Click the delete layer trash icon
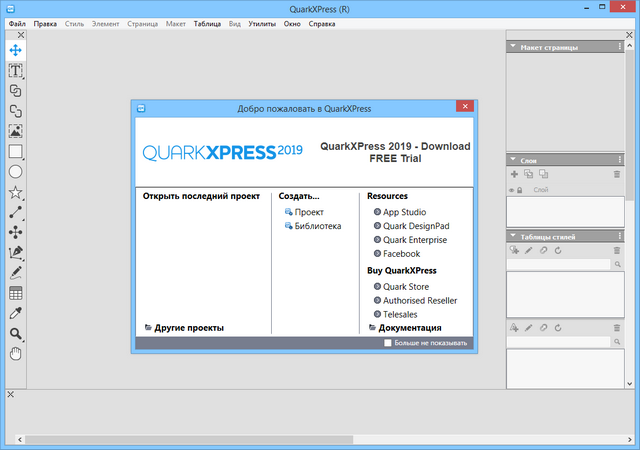Viewport: 640px width, 450px height. tap(616, 174)
